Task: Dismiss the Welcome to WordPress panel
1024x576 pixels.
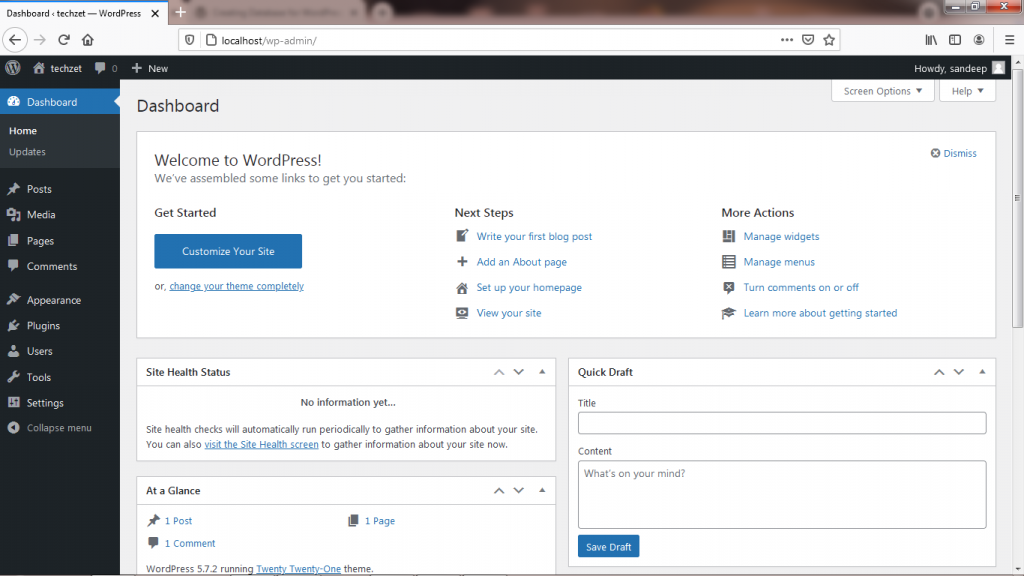Action: [x=953, y=153]
